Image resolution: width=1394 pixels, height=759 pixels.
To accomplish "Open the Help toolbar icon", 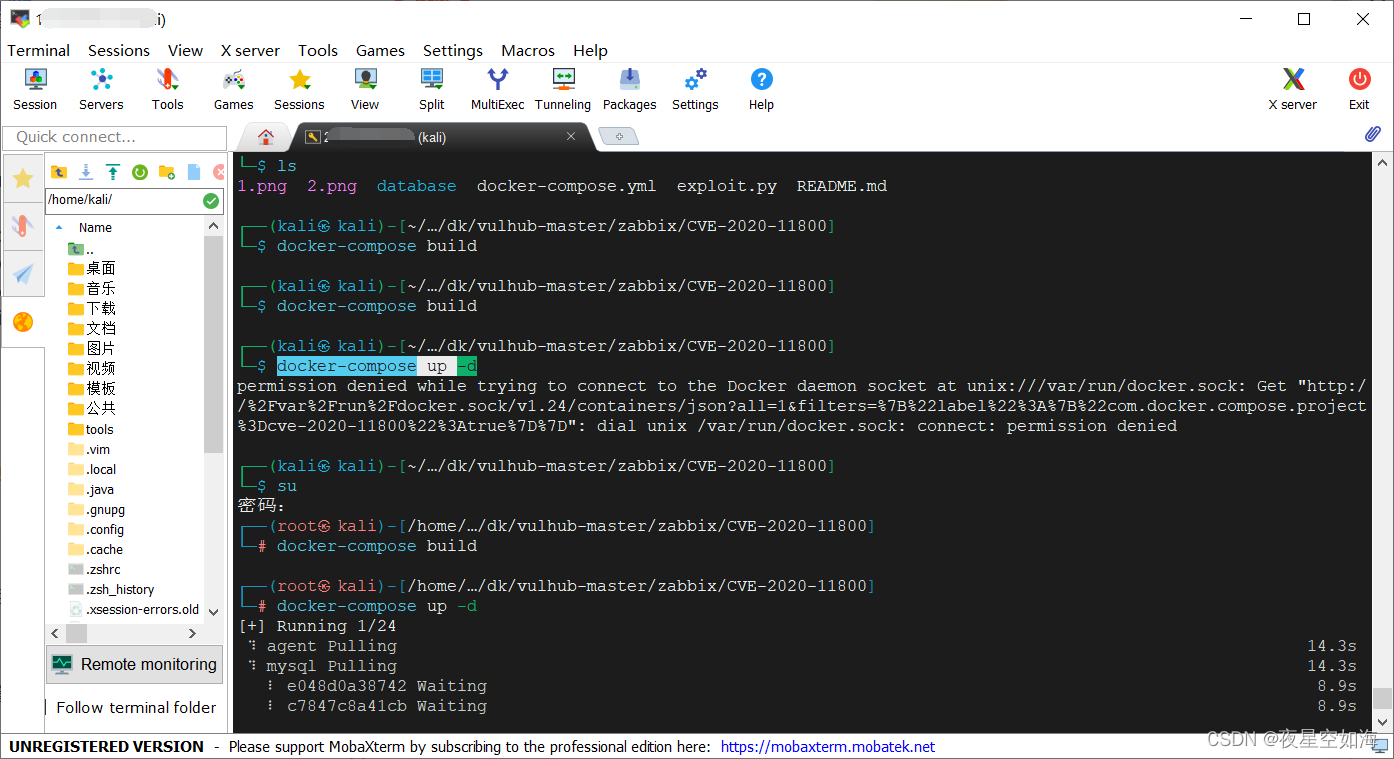I will pos(761,88).
